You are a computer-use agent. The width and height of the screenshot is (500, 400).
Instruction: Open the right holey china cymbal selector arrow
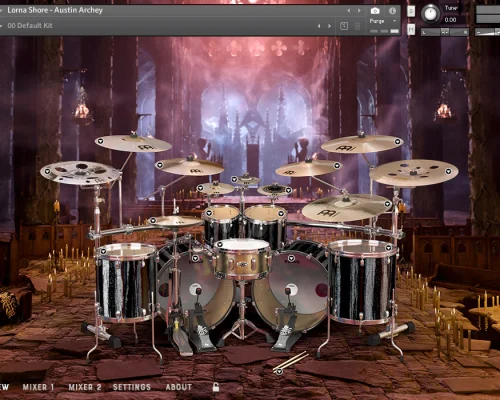(x=448, y=171)
